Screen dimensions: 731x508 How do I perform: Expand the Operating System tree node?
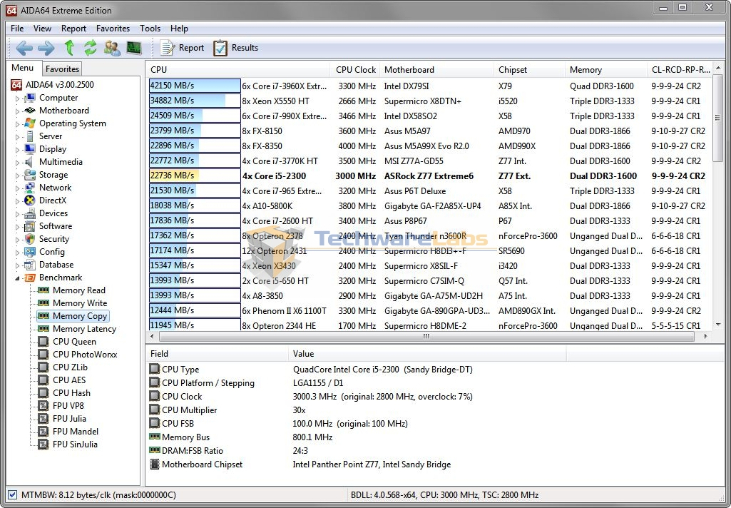coord(17,124)
